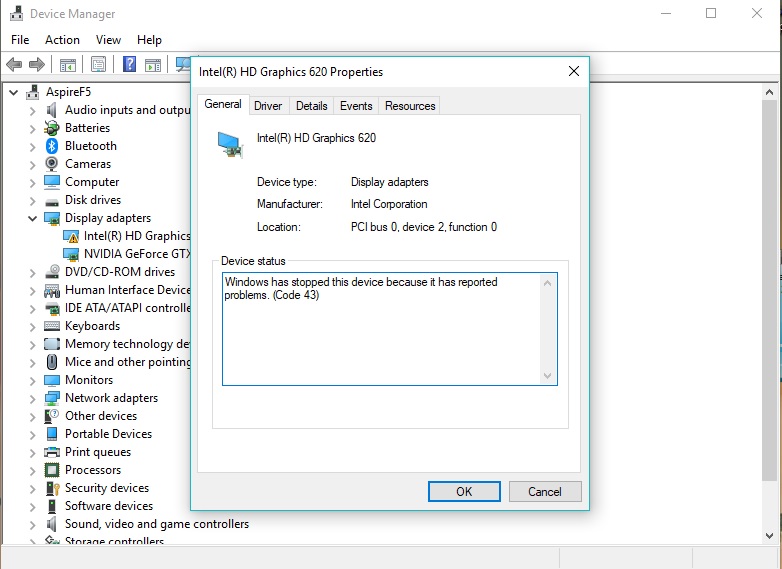The image size is (782, 569).
Task: Select the IDE ATA/ATAPI controllers row
Action: (x=117, y=308)
